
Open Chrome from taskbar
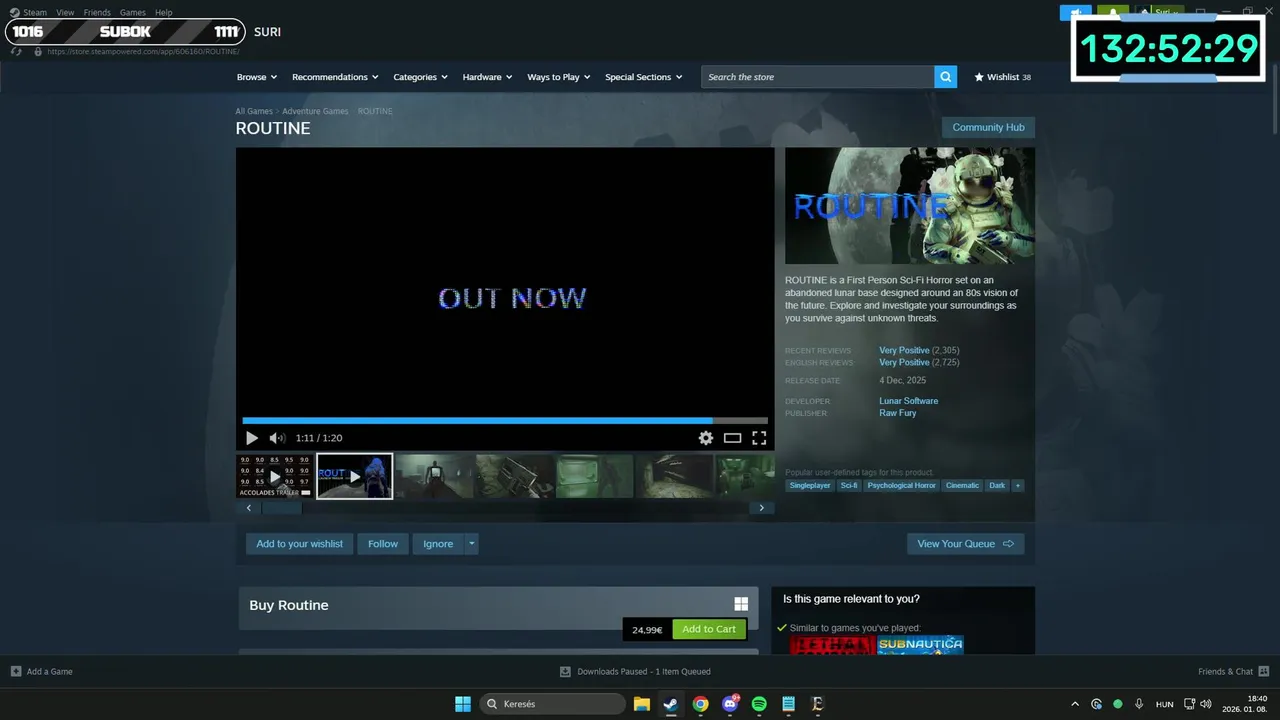click(x=700, y=704)
